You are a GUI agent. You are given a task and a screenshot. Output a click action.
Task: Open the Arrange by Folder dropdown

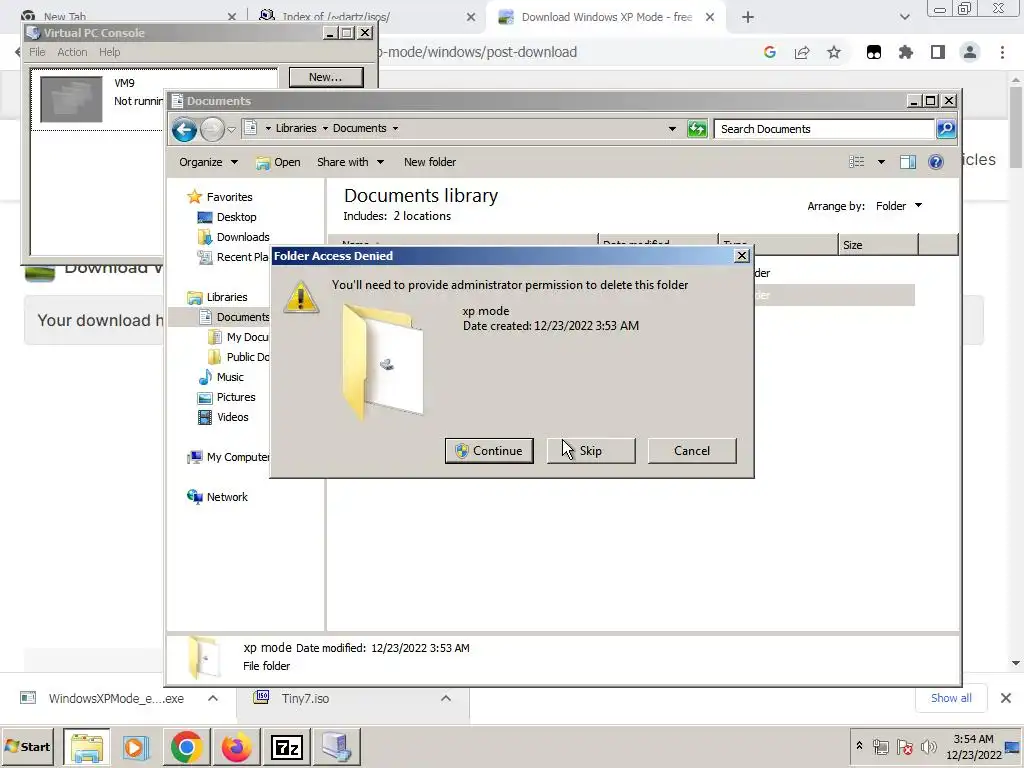899,206
